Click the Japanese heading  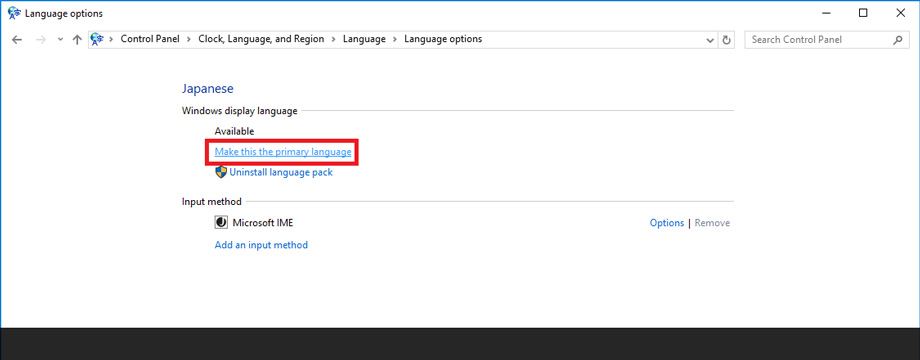point(208,89)
